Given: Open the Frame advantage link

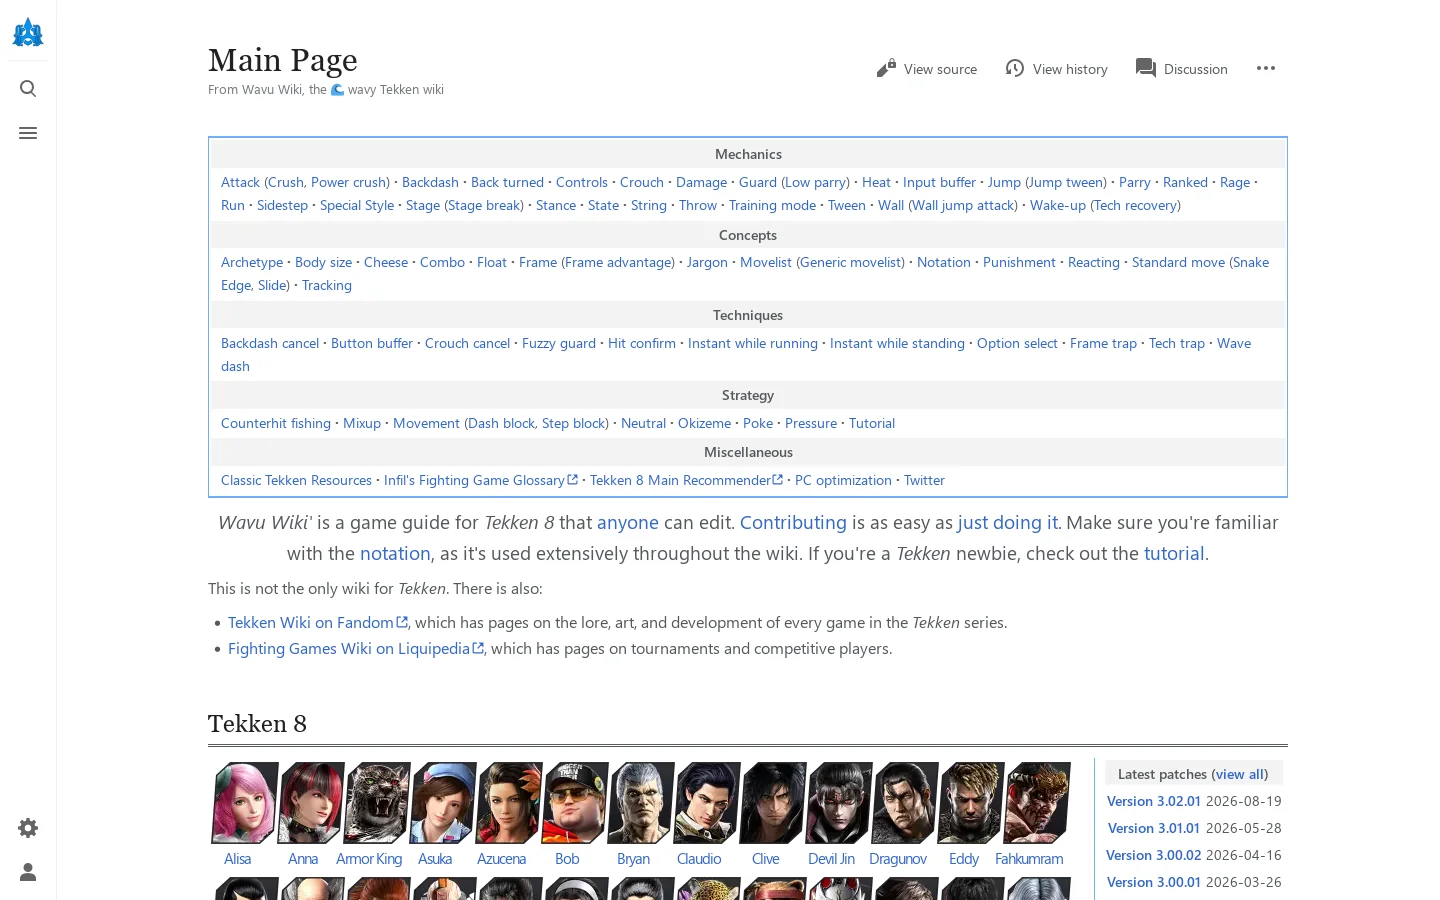Looking at the screenshot, I should (x=618, y=262).
